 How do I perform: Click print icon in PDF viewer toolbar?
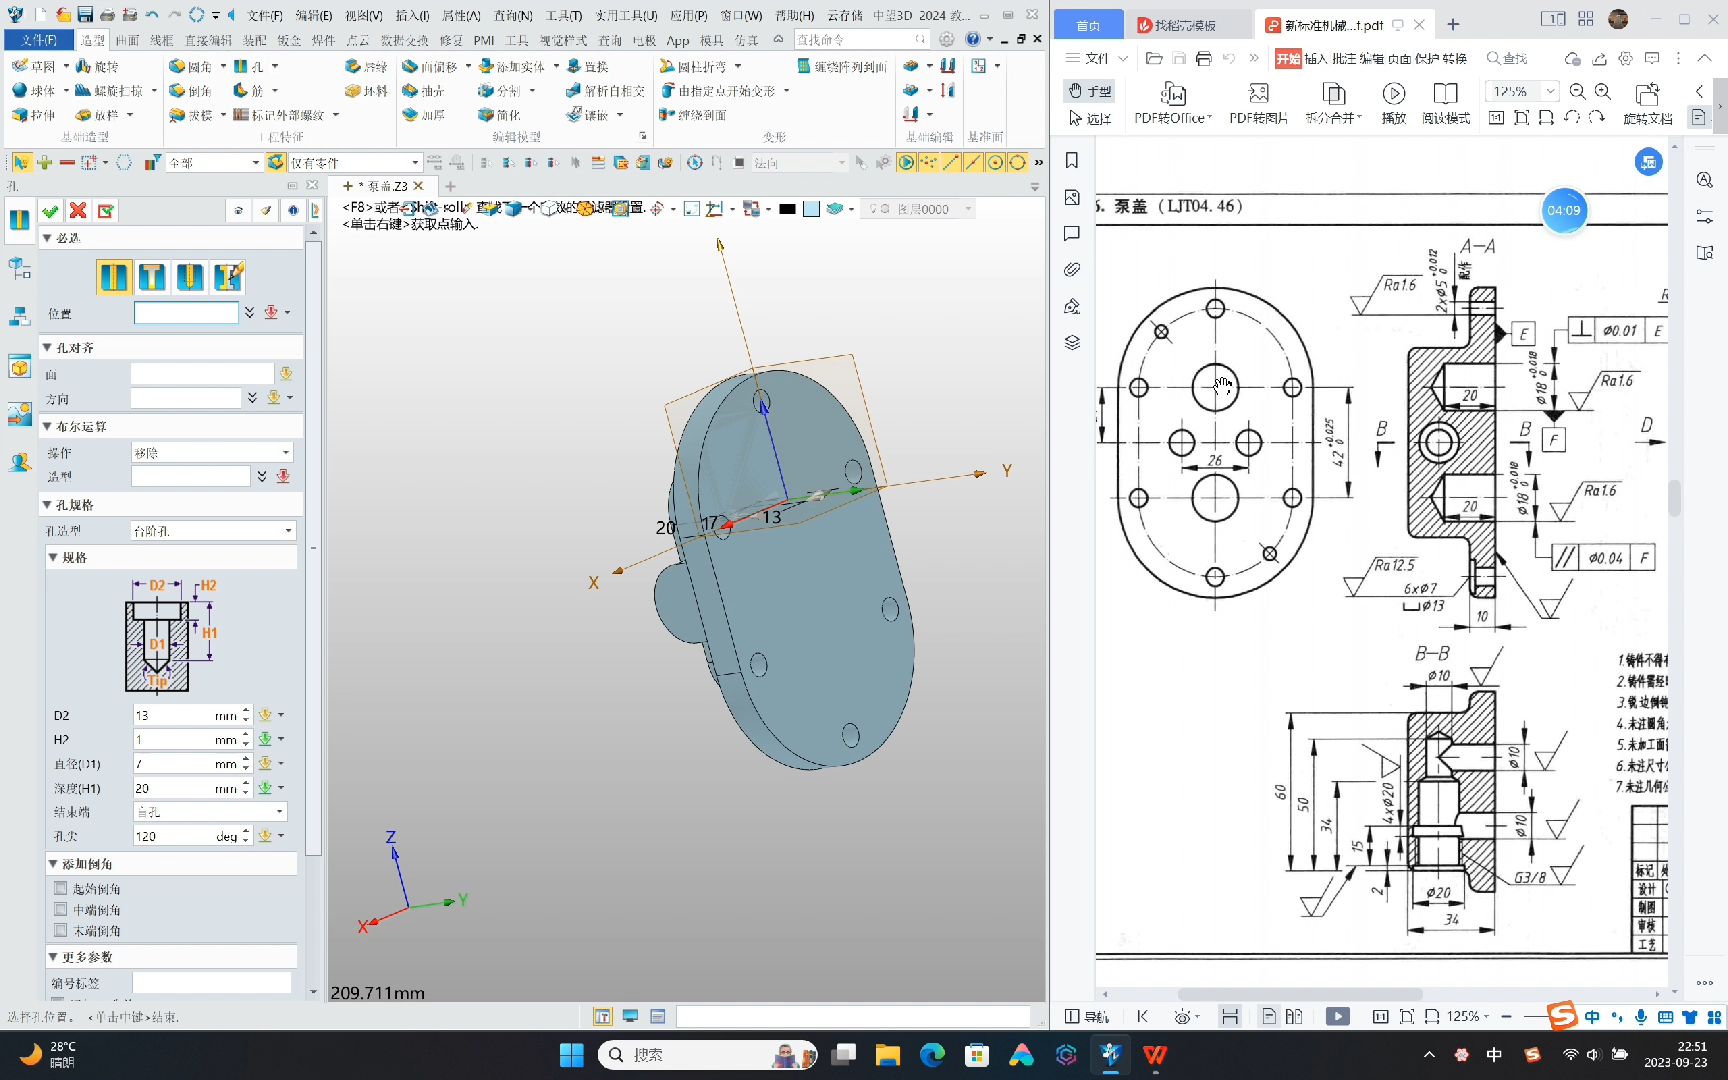coord(1203,58)
